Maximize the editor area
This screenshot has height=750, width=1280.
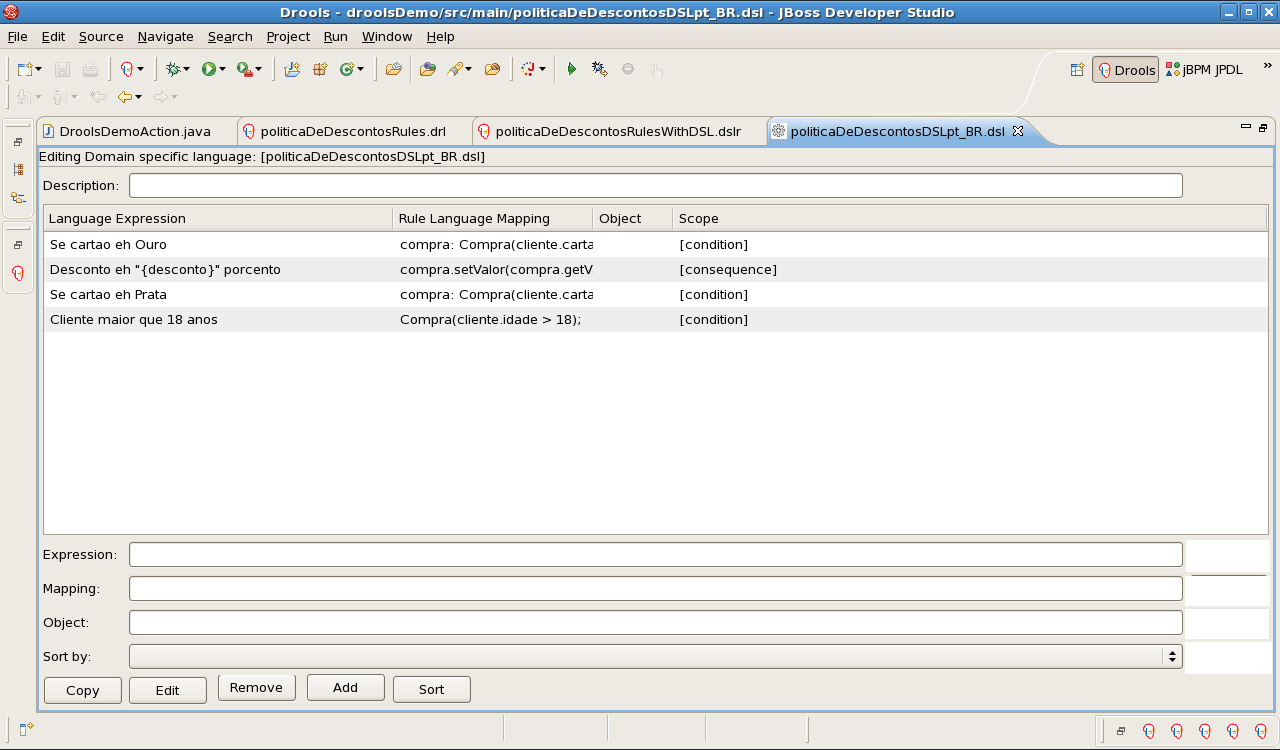(1263, 127)
